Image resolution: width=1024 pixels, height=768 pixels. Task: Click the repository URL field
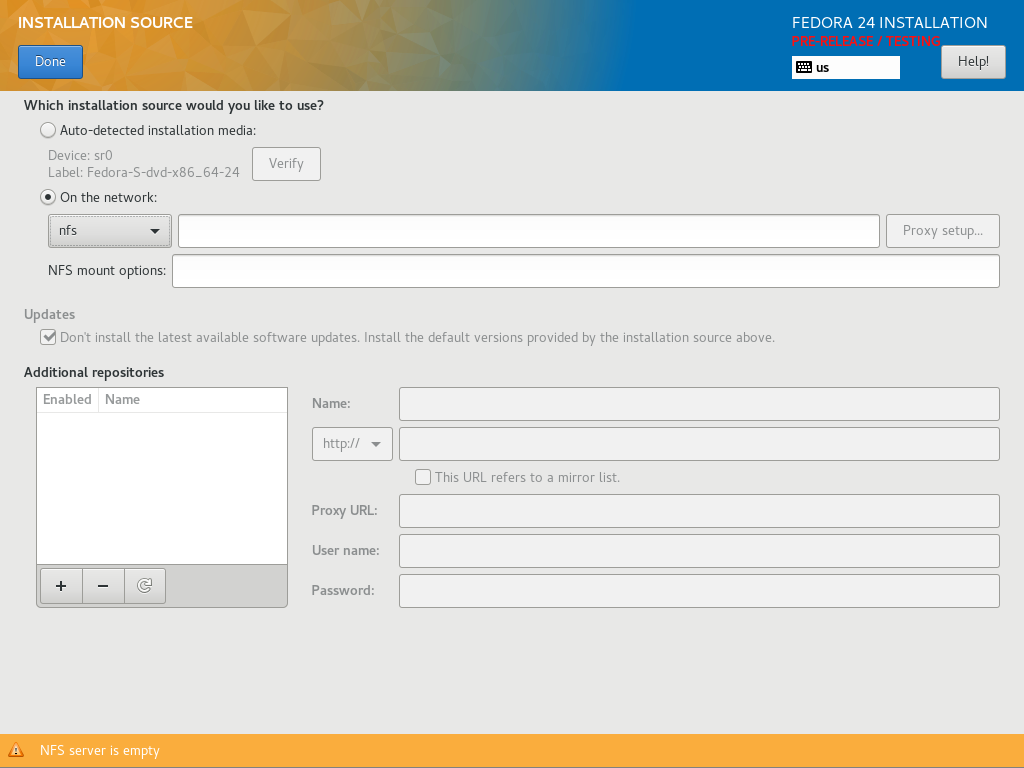click(x=699, y=444)
